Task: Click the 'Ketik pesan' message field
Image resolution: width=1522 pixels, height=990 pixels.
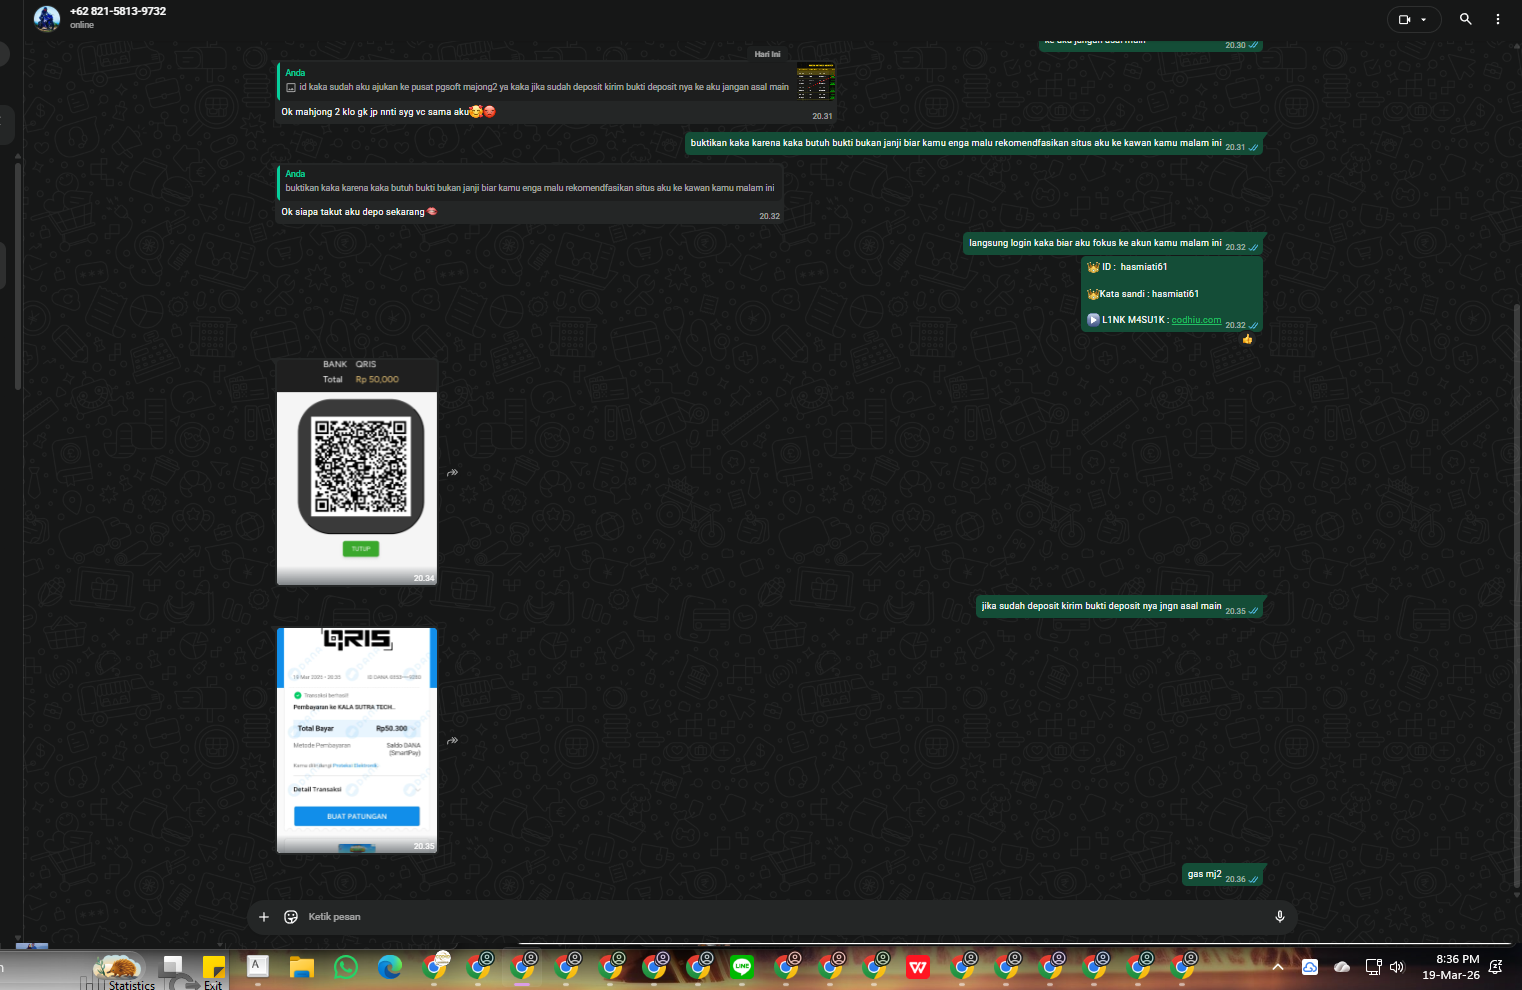Action: pos(785,917)
